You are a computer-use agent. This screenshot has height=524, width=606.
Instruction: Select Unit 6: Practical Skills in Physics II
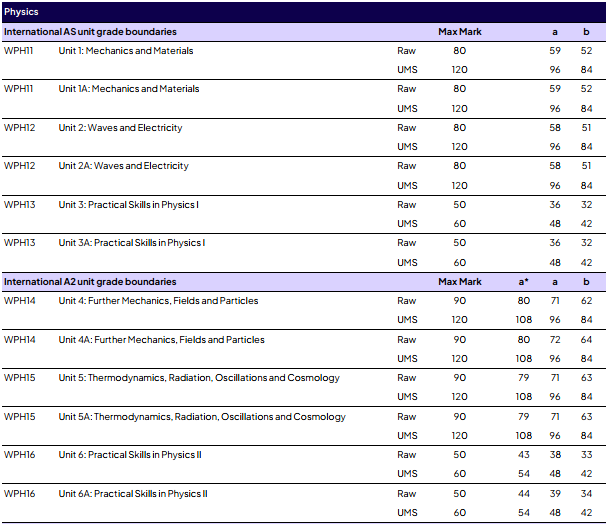pos(130,455)
